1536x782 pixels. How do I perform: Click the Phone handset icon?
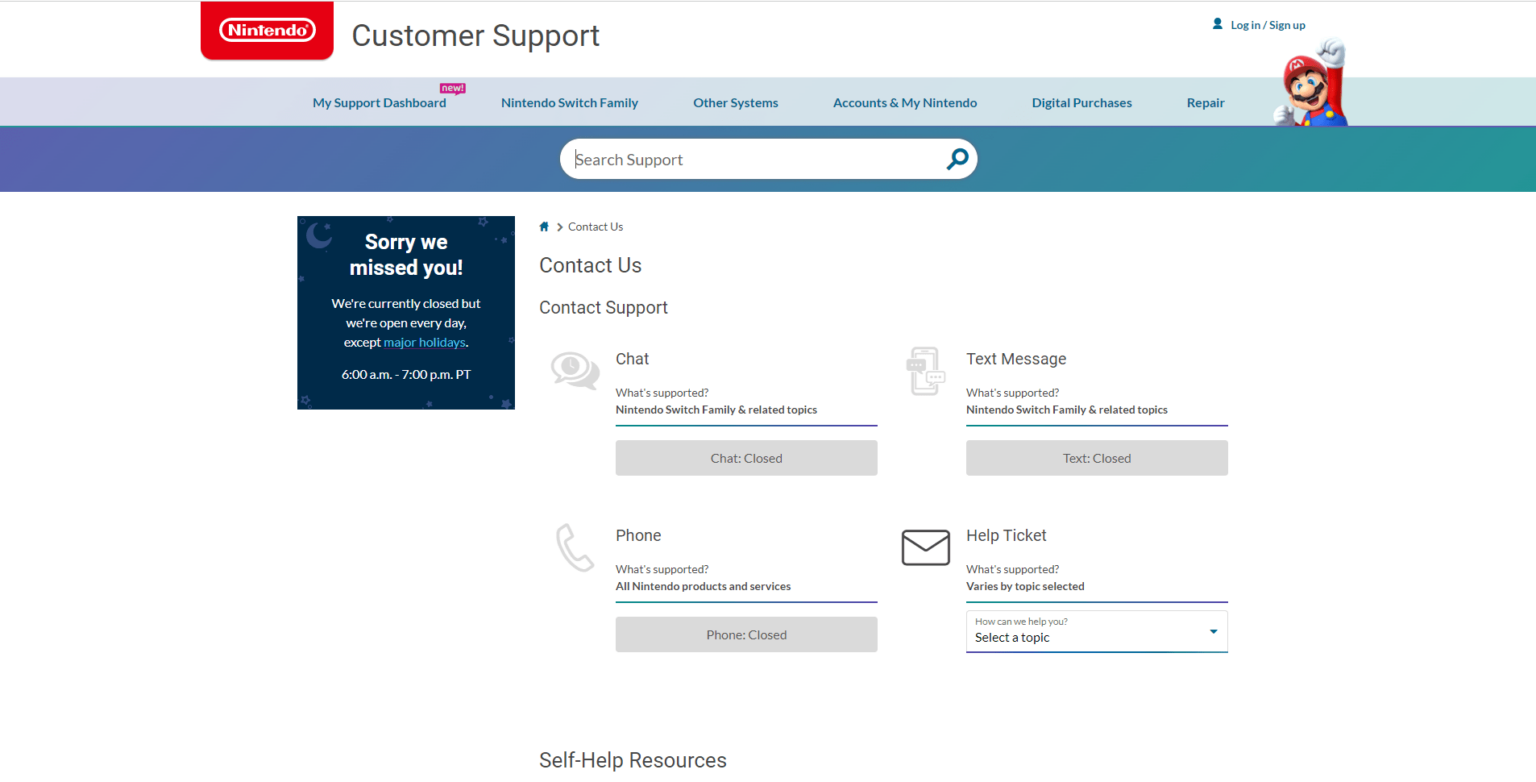pos(575,547)
